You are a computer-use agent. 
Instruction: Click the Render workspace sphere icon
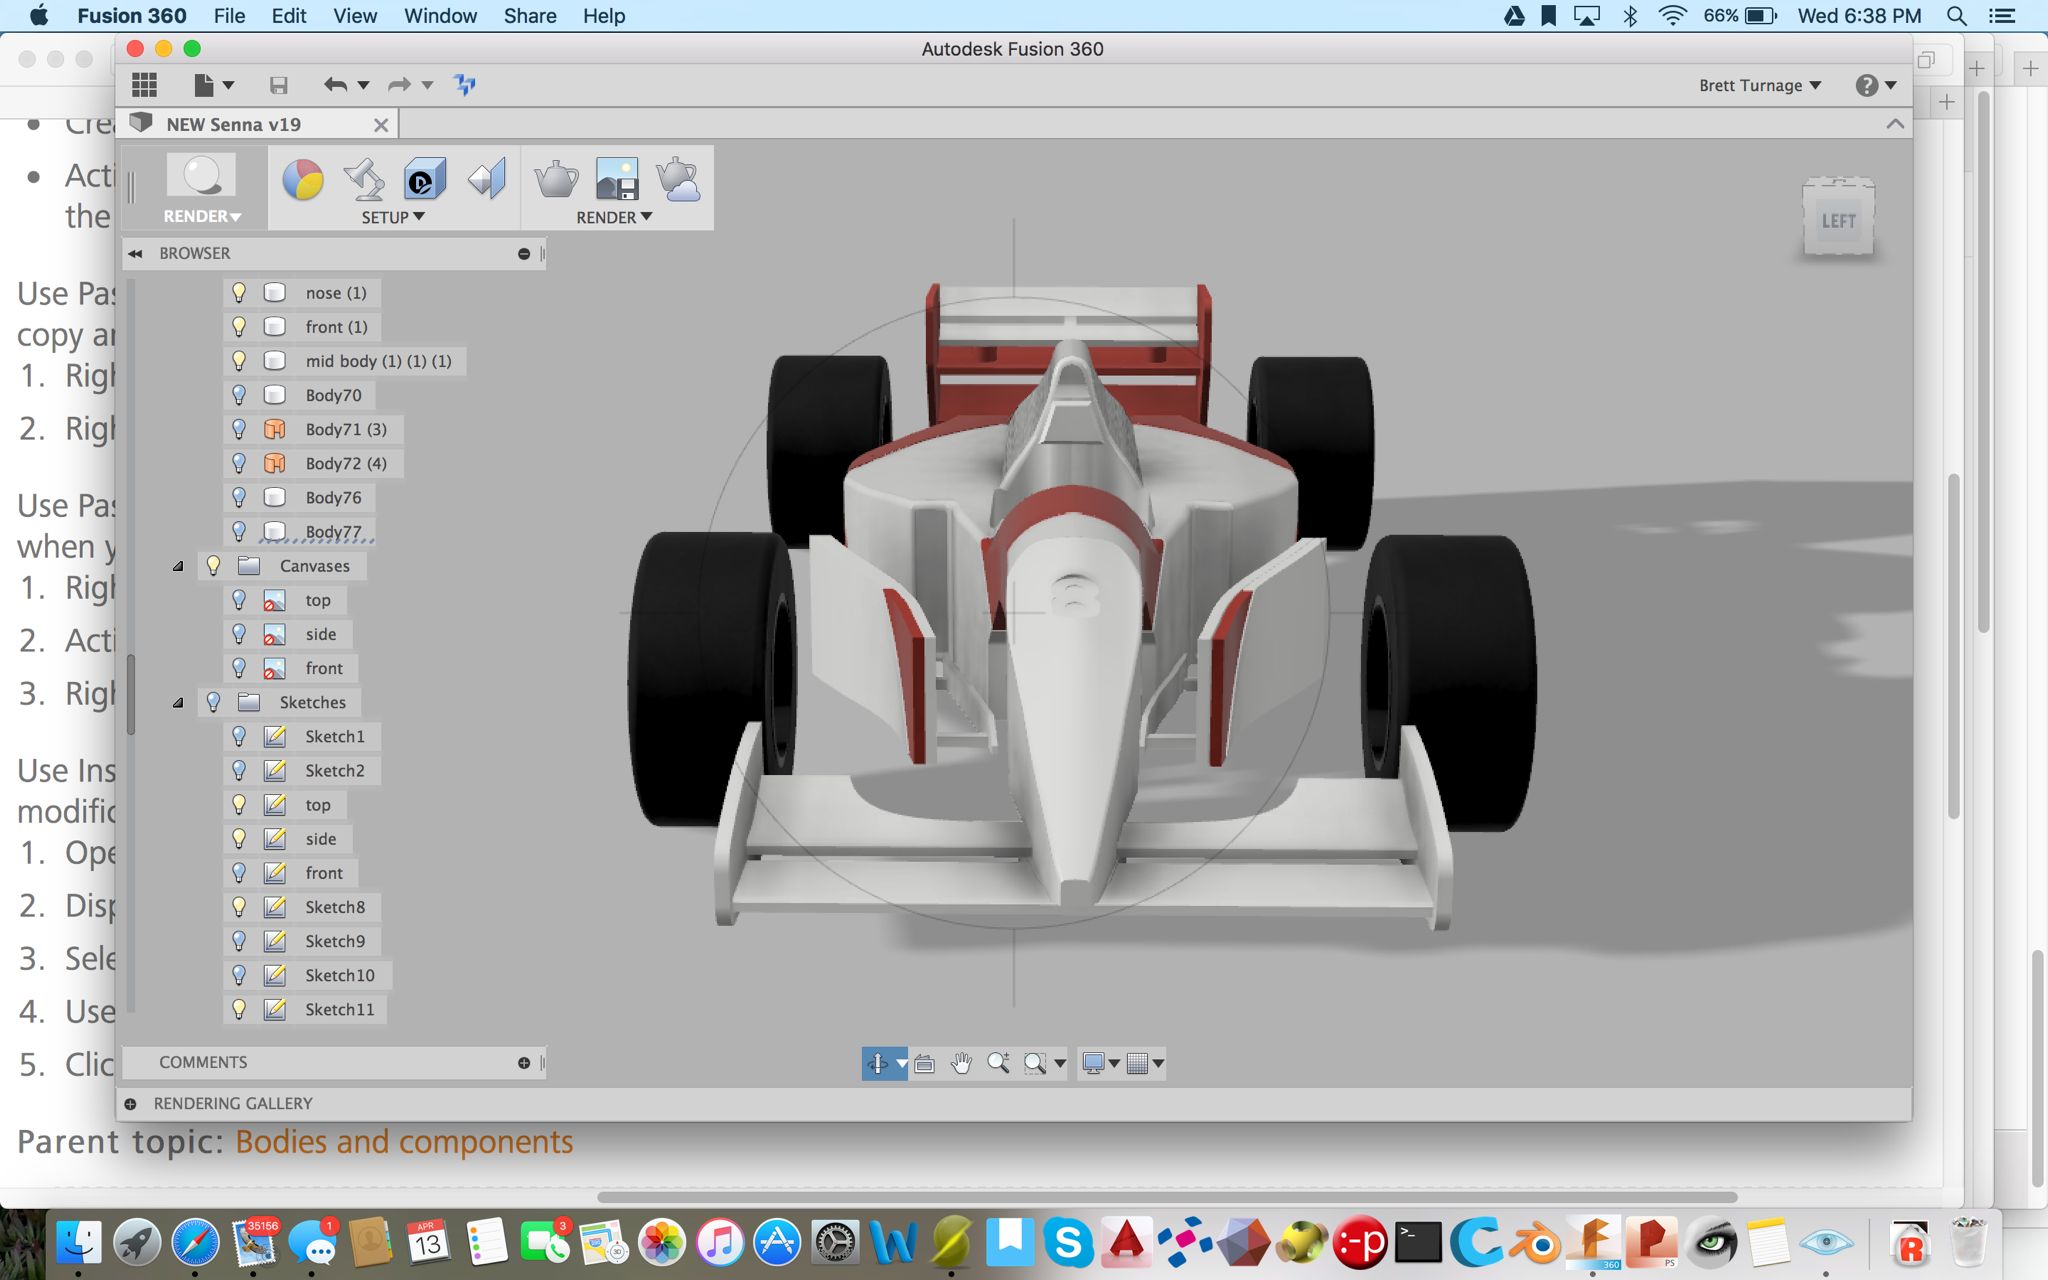click(201, 176)
